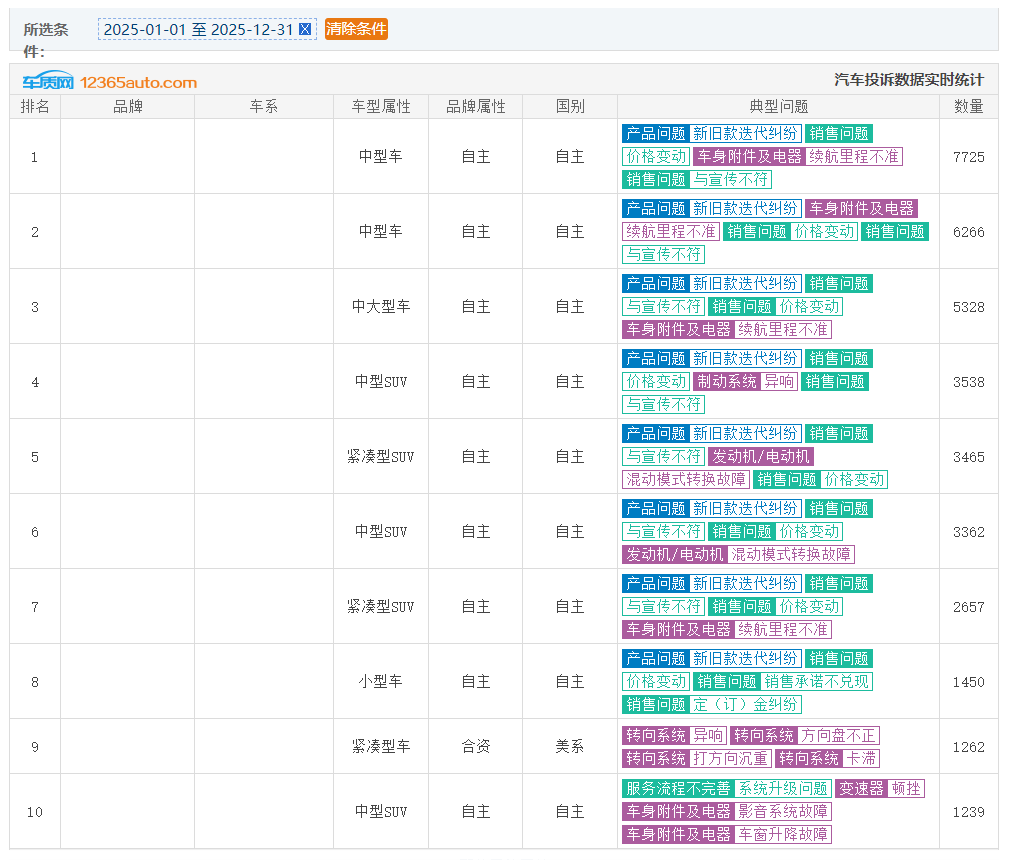Open the 定（订）金纠纷 tag

(746, 704)
